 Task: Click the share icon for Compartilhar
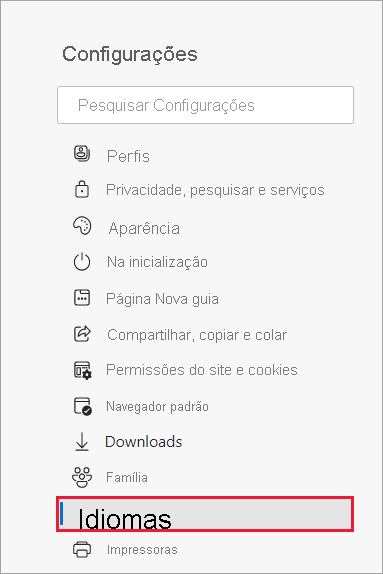tap(82, 333)
